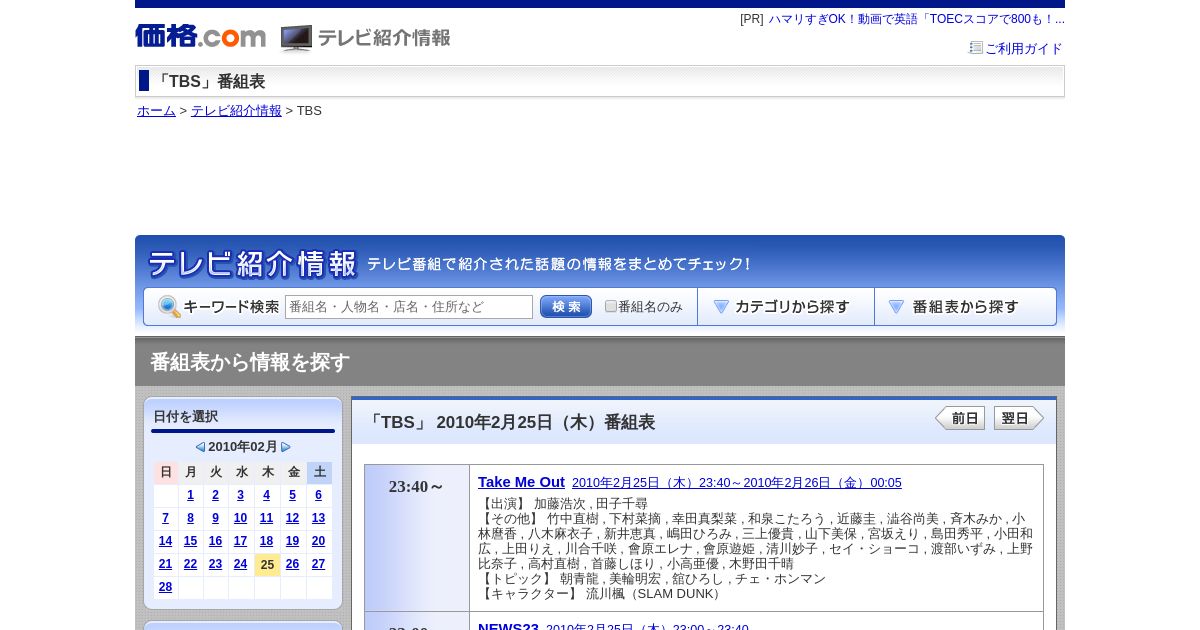
Task: Click the 日付を選択 panel heading
Action: point(186,416)
